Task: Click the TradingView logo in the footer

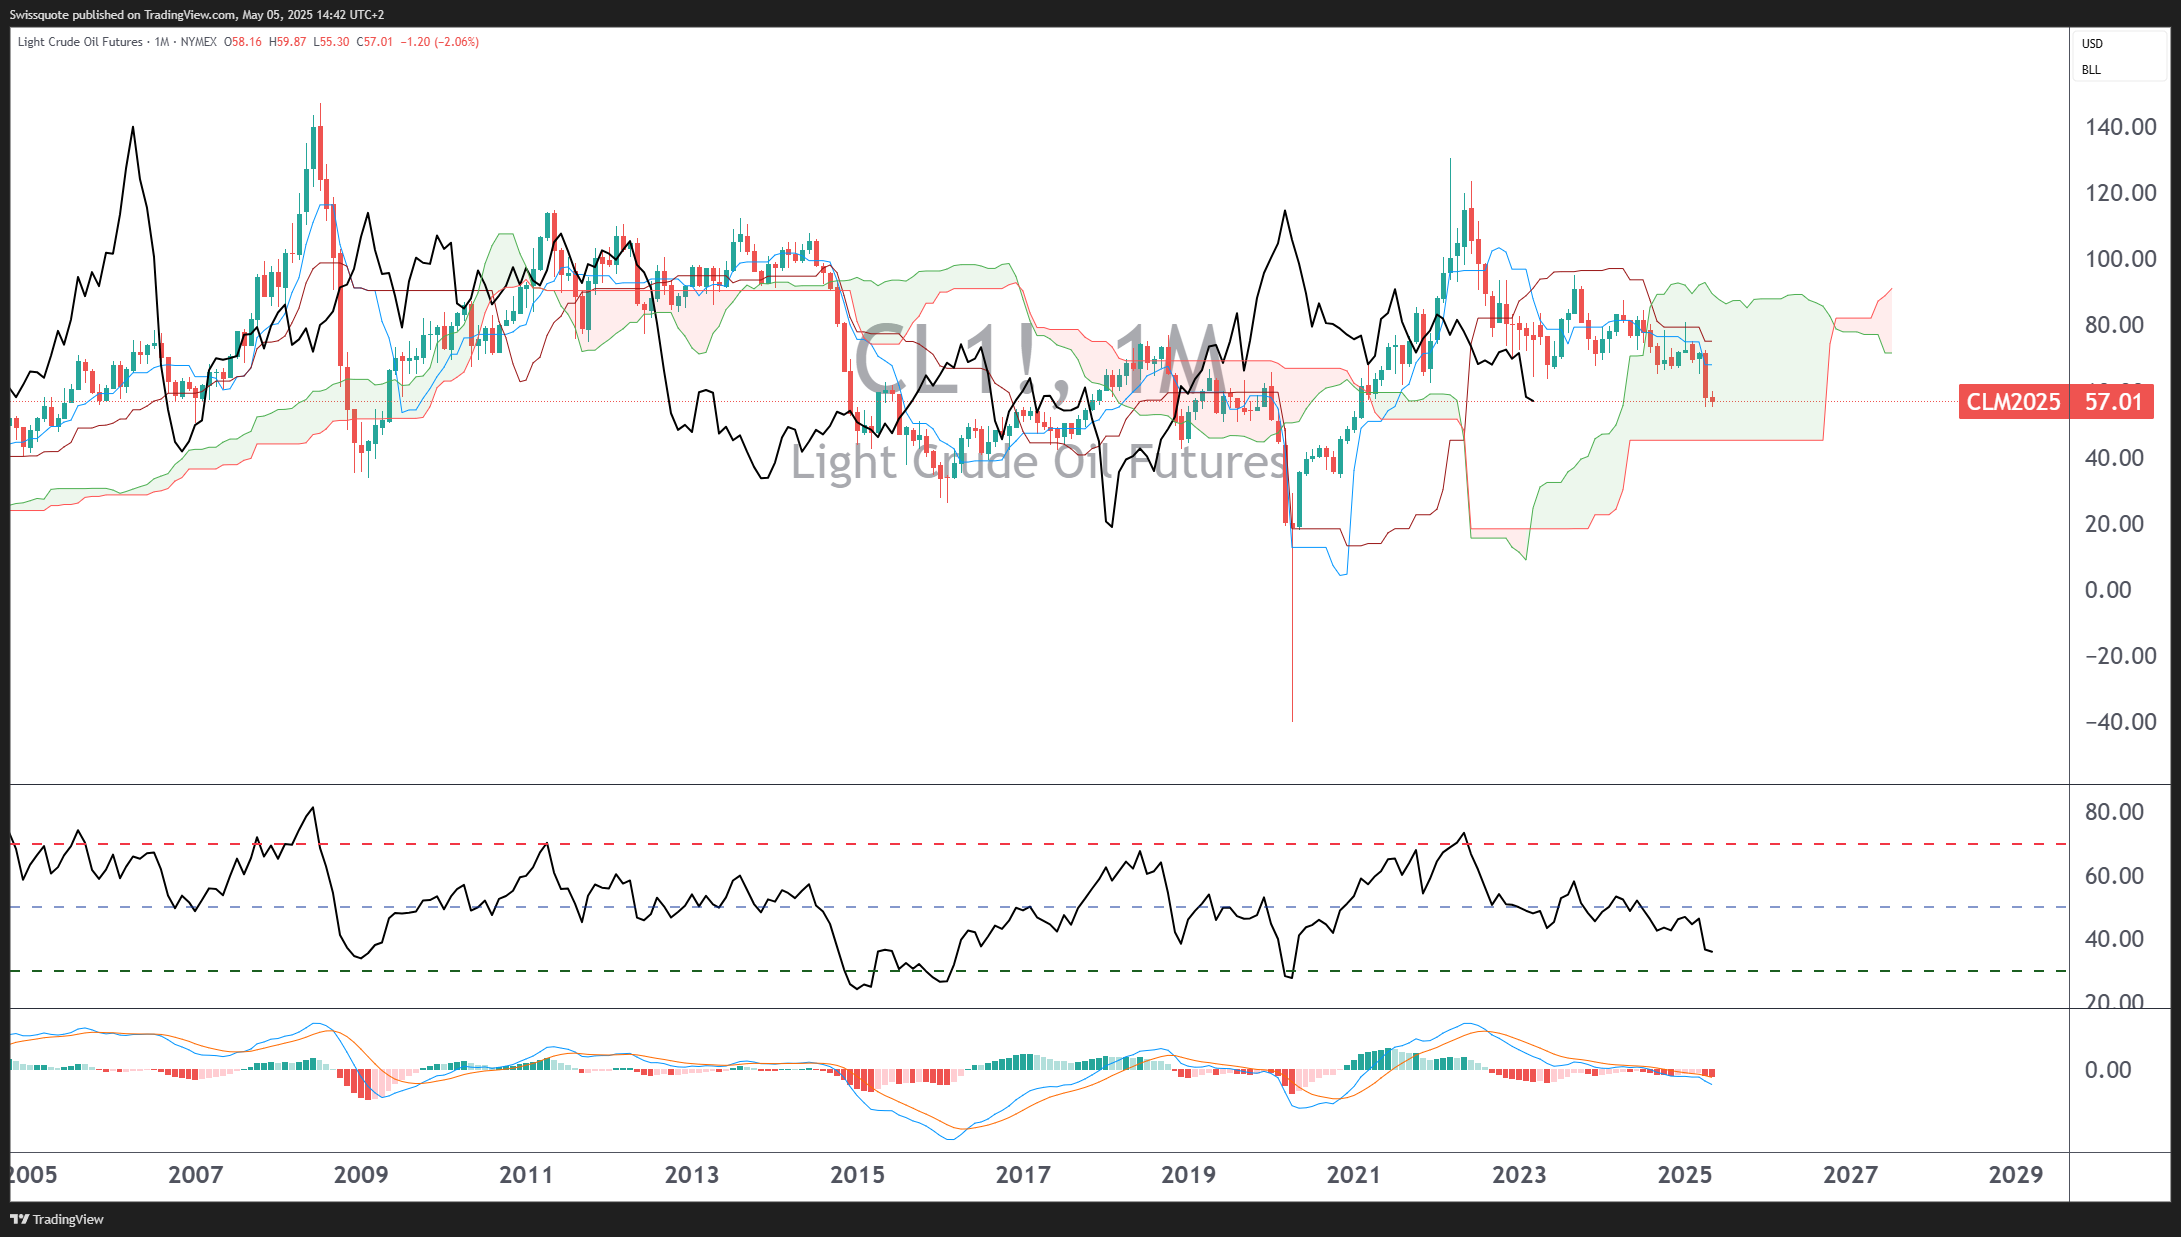Action: 57,1219
